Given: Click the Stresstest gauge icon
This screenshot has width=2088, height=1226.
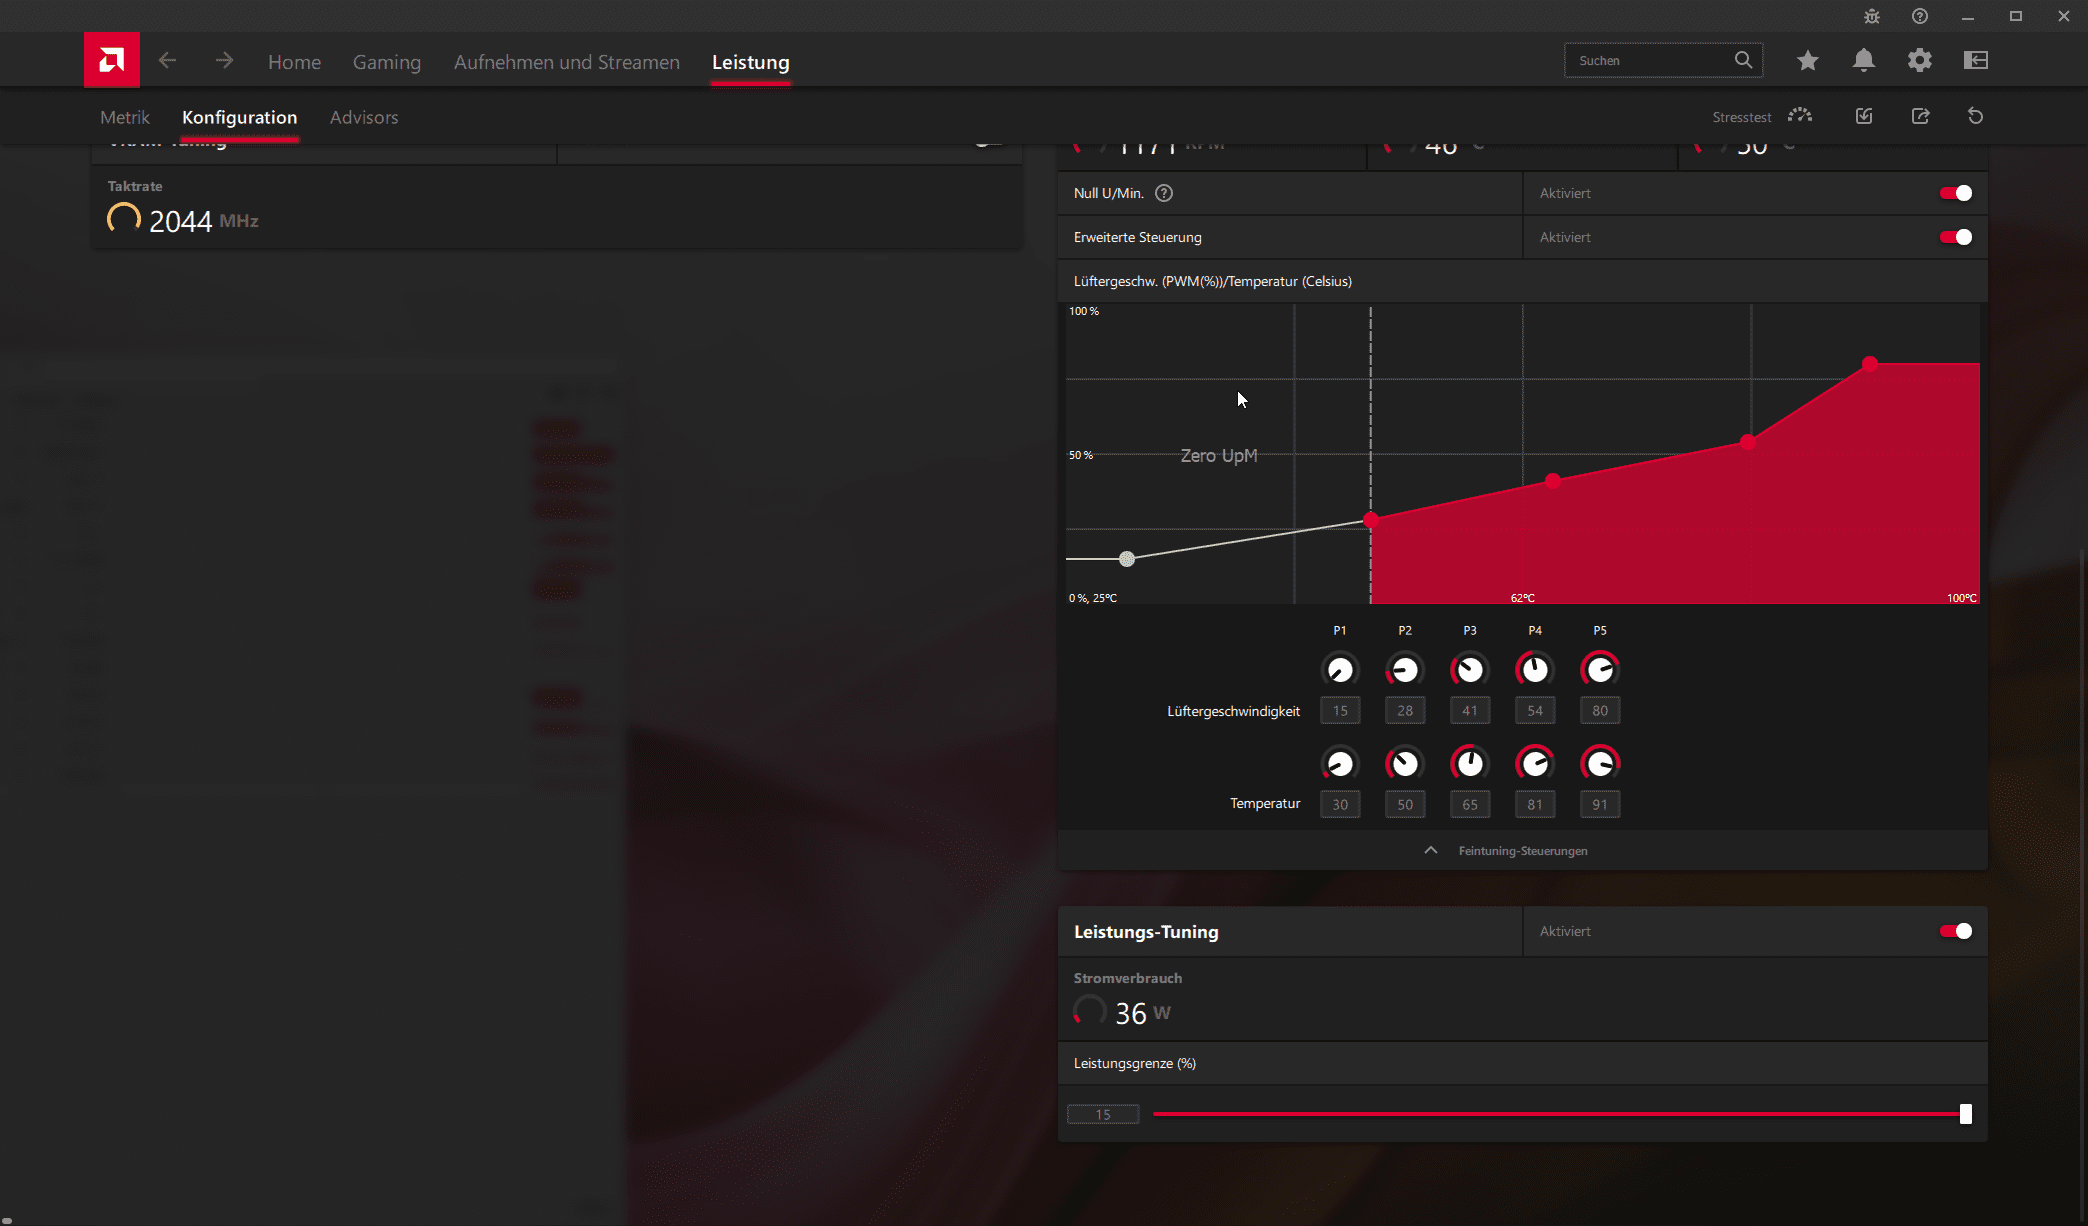Looking at the screenshot, I should pos(1800,116).
